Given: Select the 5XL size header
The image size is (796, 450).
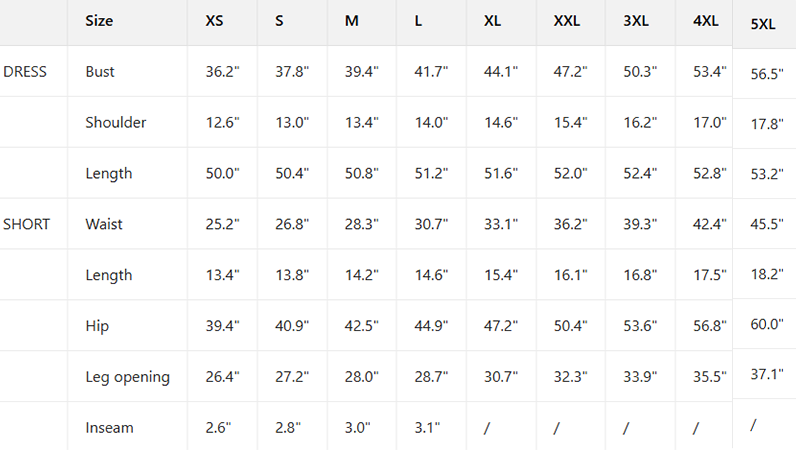Looking at the screenshot, I should coord(763,24).
